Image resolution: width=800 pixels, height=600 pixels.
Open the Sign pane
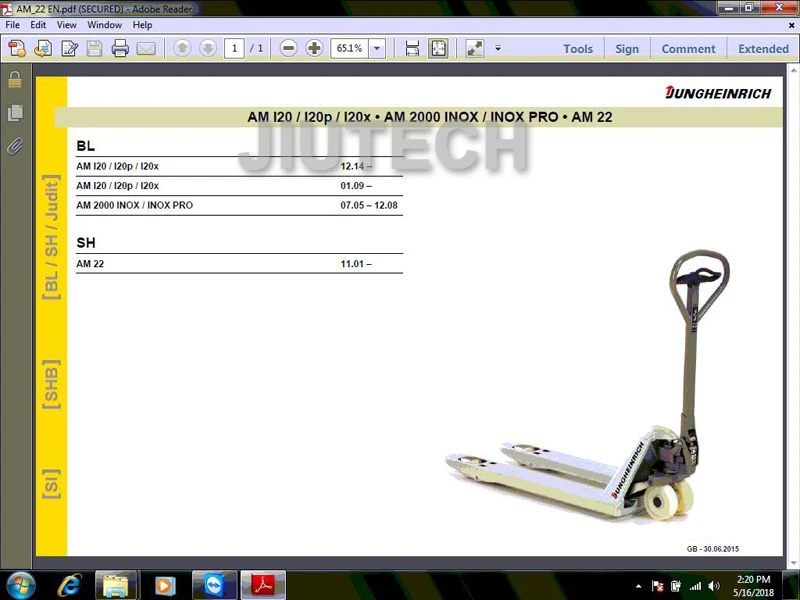click(x=627, y=49)
